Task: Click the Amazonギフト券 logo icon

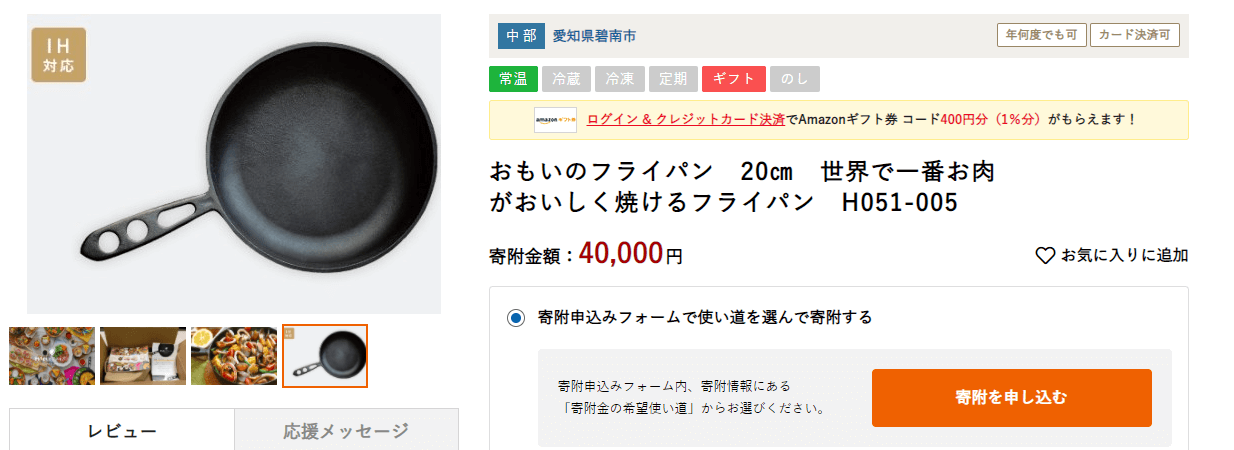Action: (x=555, y=120)
